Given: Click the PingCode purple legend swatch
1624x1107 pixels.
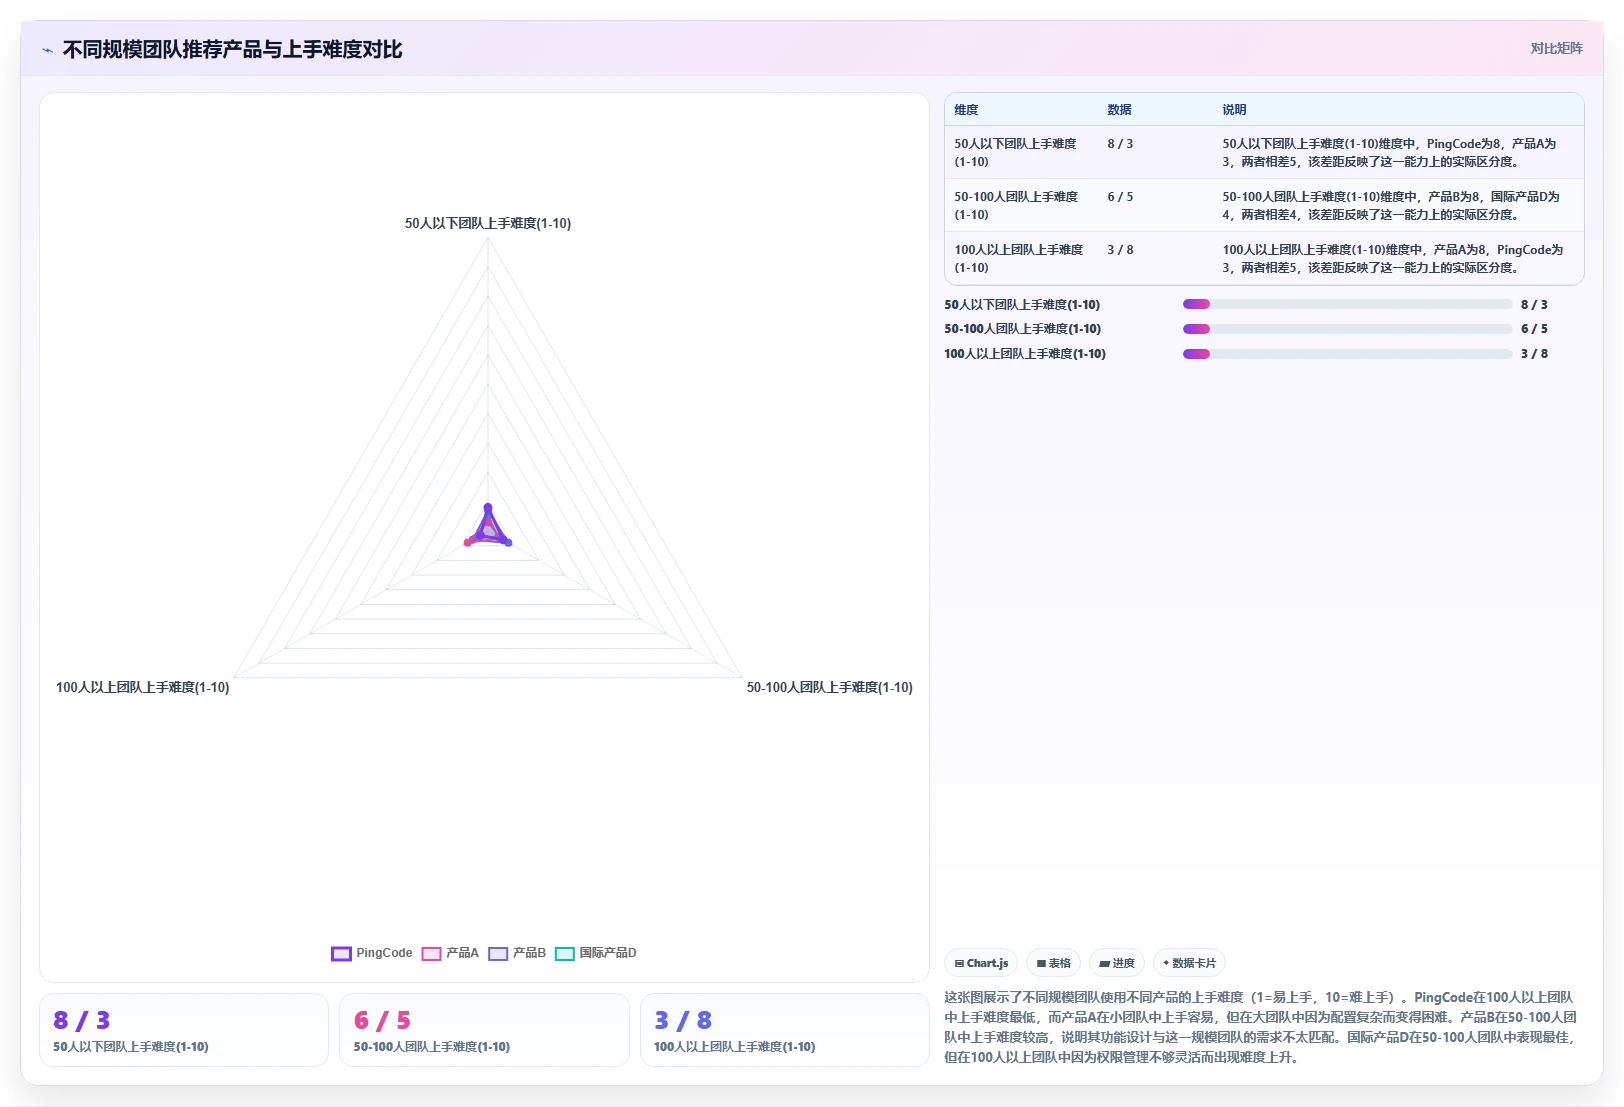Looking at the screenshot, I should 341,953.
